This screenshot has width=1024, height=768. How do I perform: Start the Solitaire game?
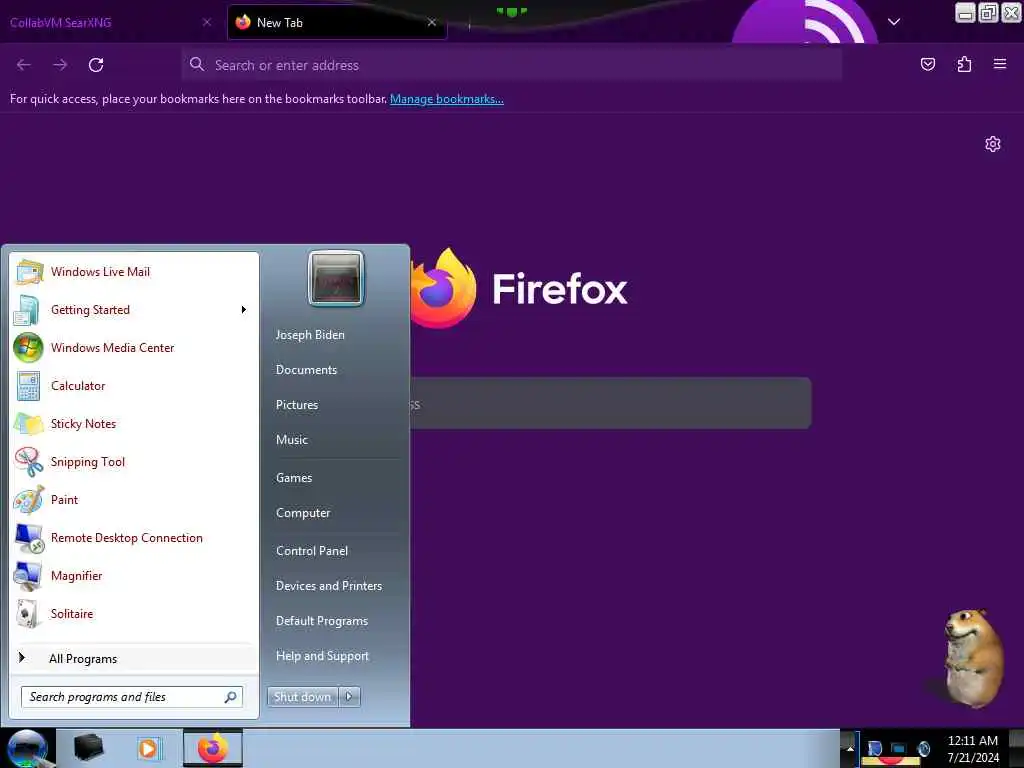click(x=134, y=613)
